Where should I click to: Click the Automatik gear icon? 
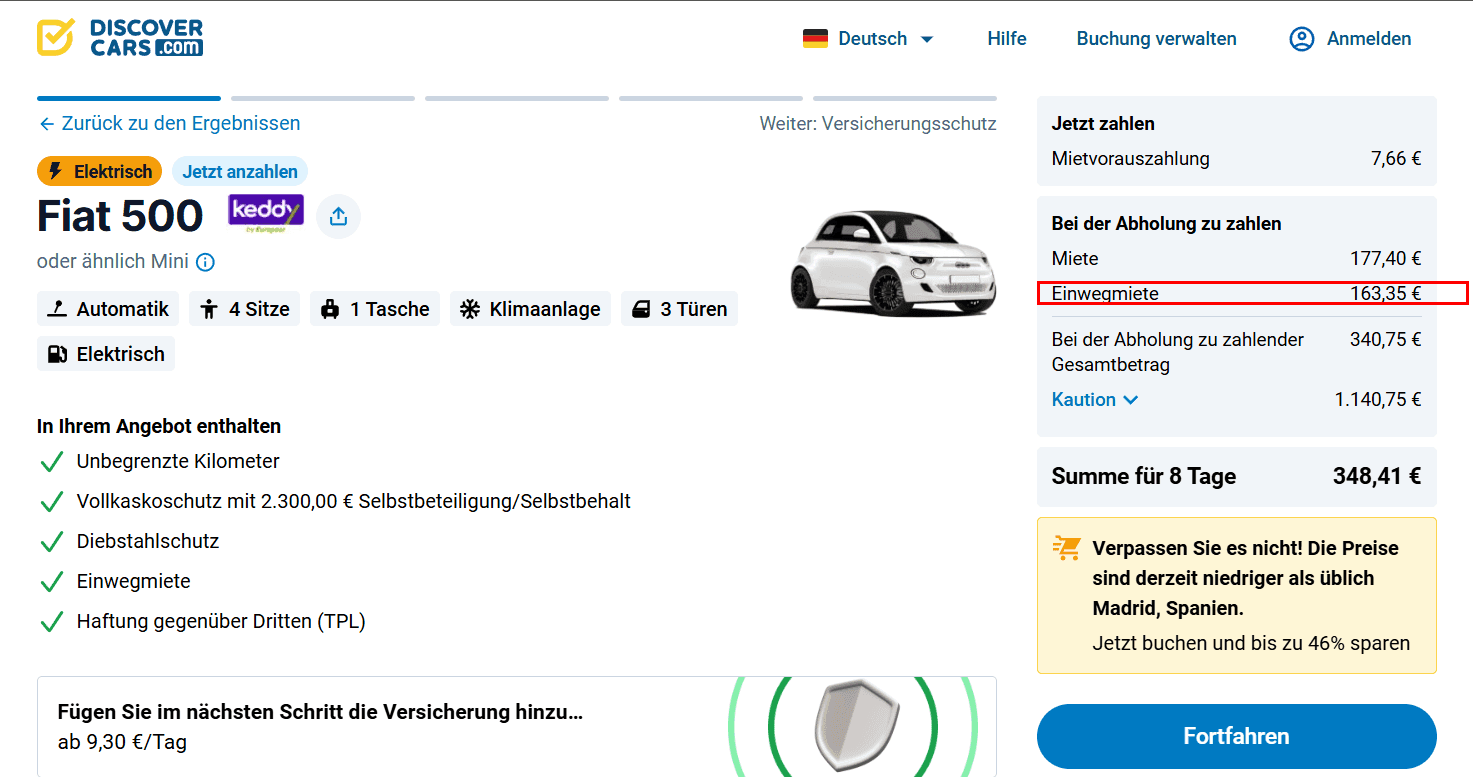tap(58, 309)
